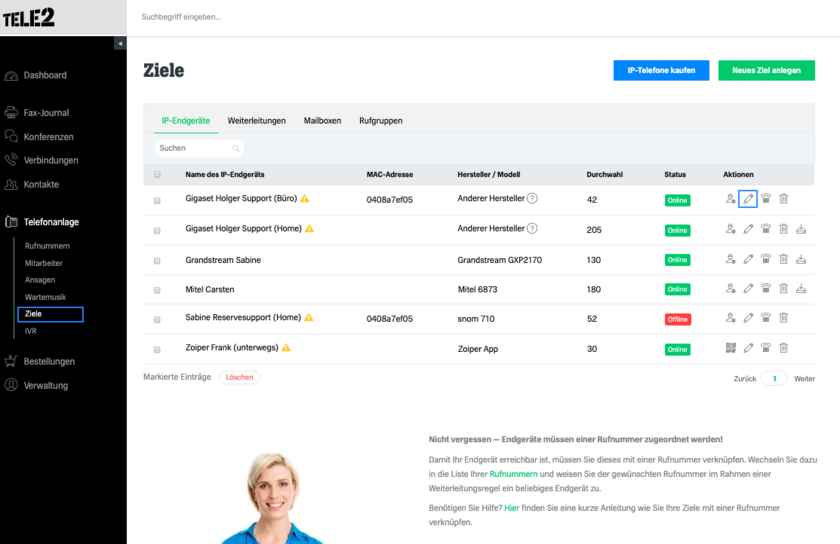
Task: Open Rufnummern under Telefonanlage
Action: coord(47,246)
